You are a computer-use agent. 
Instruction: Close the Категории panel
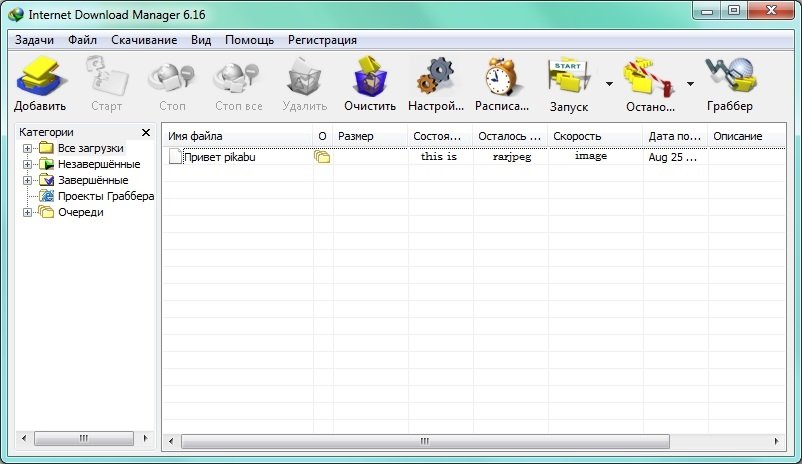coord(146,132)
